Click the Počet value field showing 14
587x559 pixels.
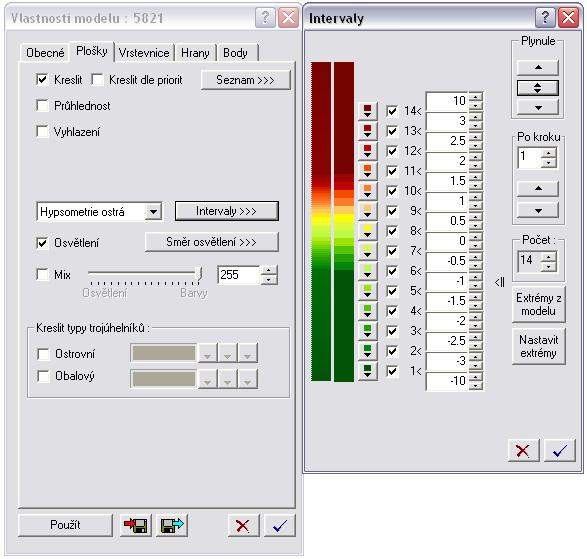[x=530, y=259]
